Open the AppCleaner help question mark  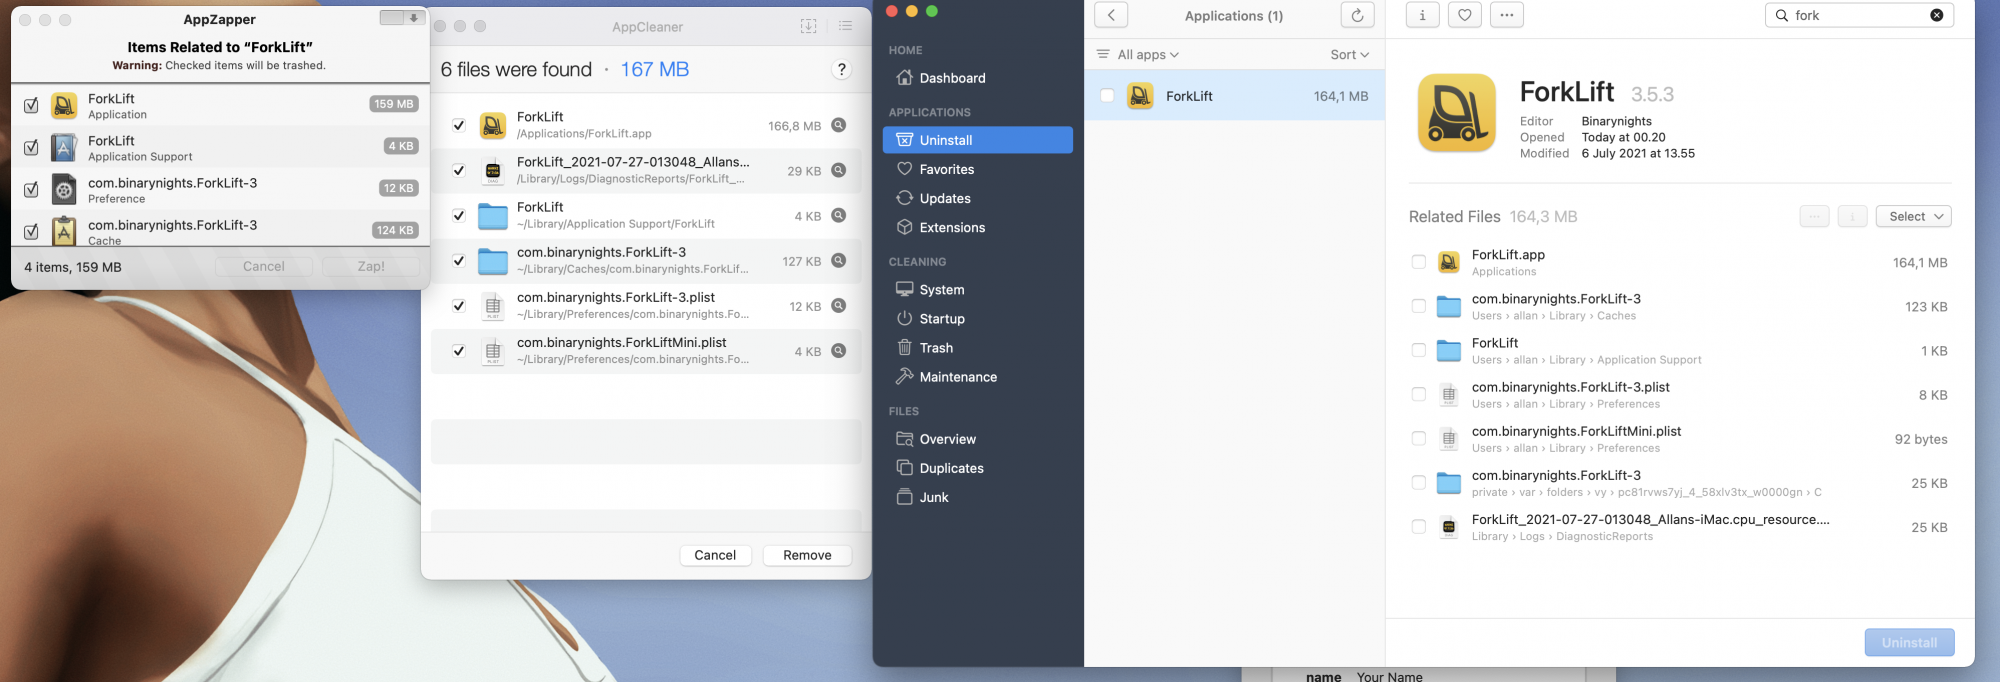(842, 69)
